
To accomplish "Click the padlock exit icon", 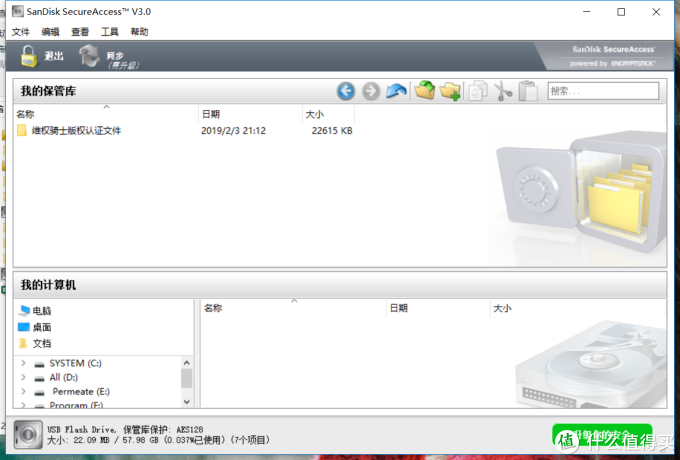I will (29, 56).
